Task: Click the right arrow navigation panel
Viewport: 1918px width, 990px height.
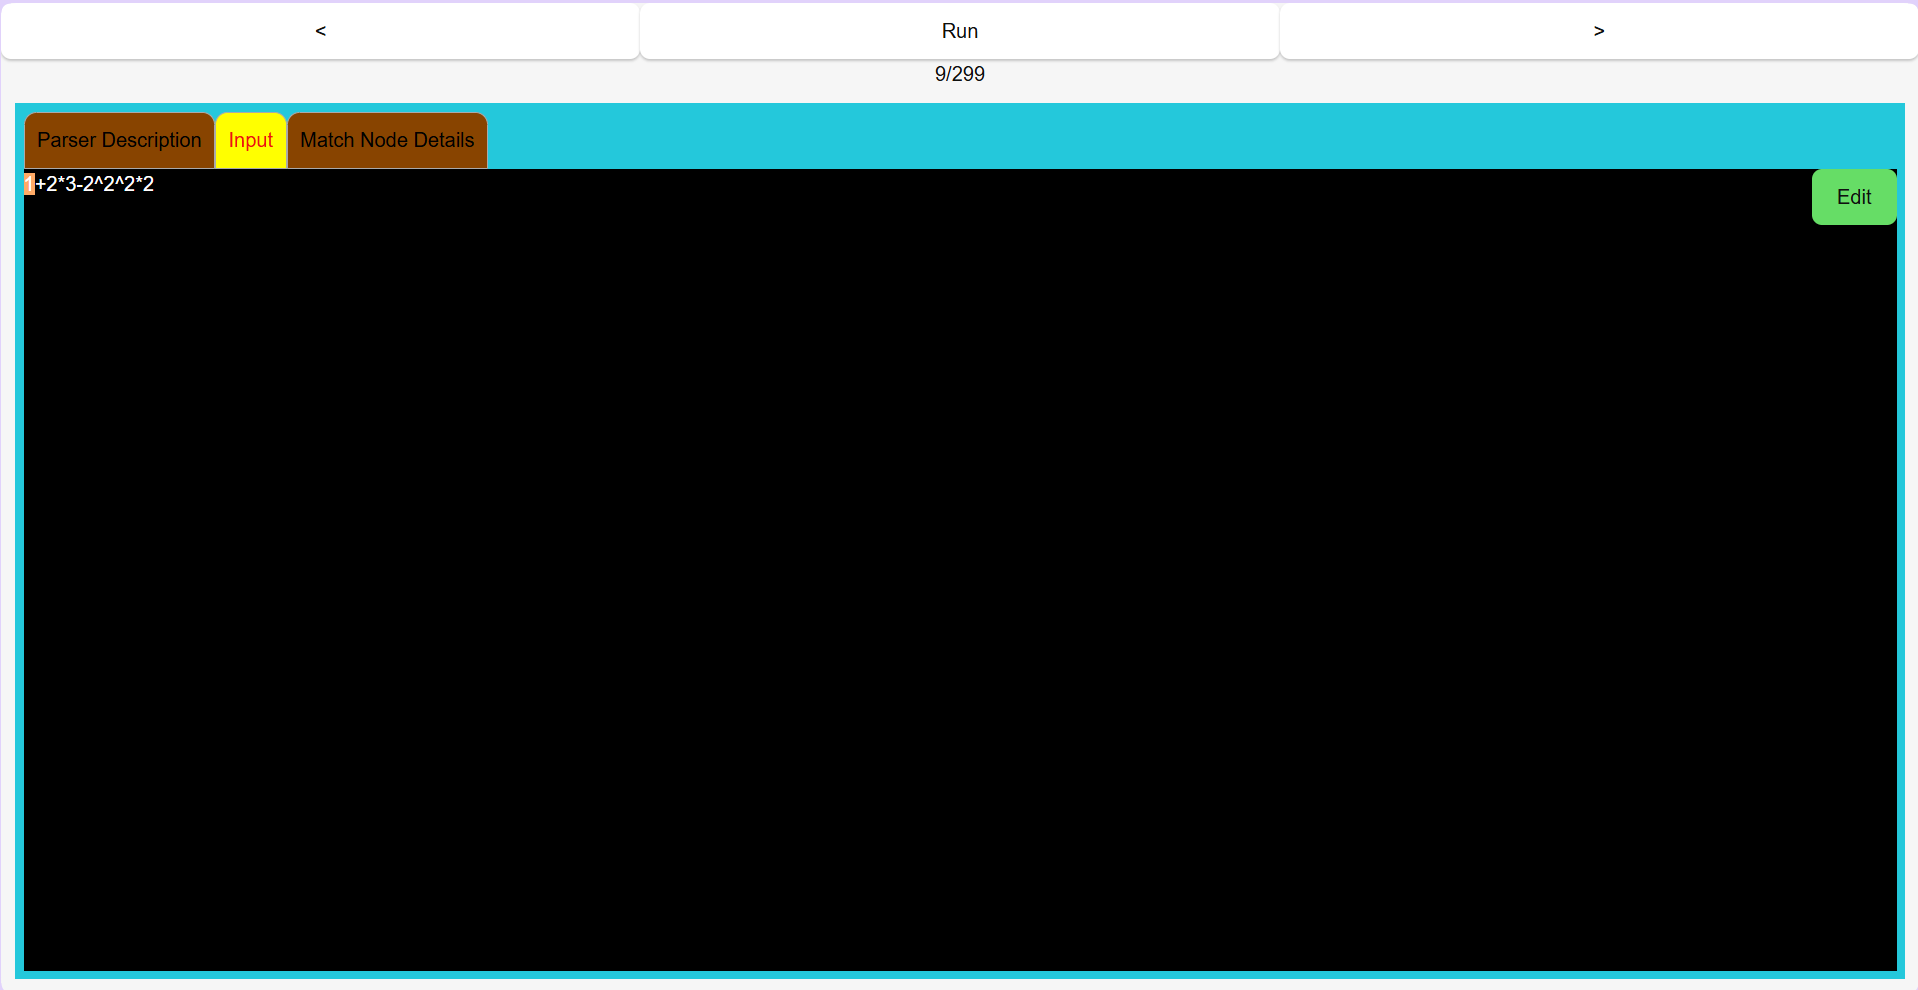Action: (x=1597, y=30)
